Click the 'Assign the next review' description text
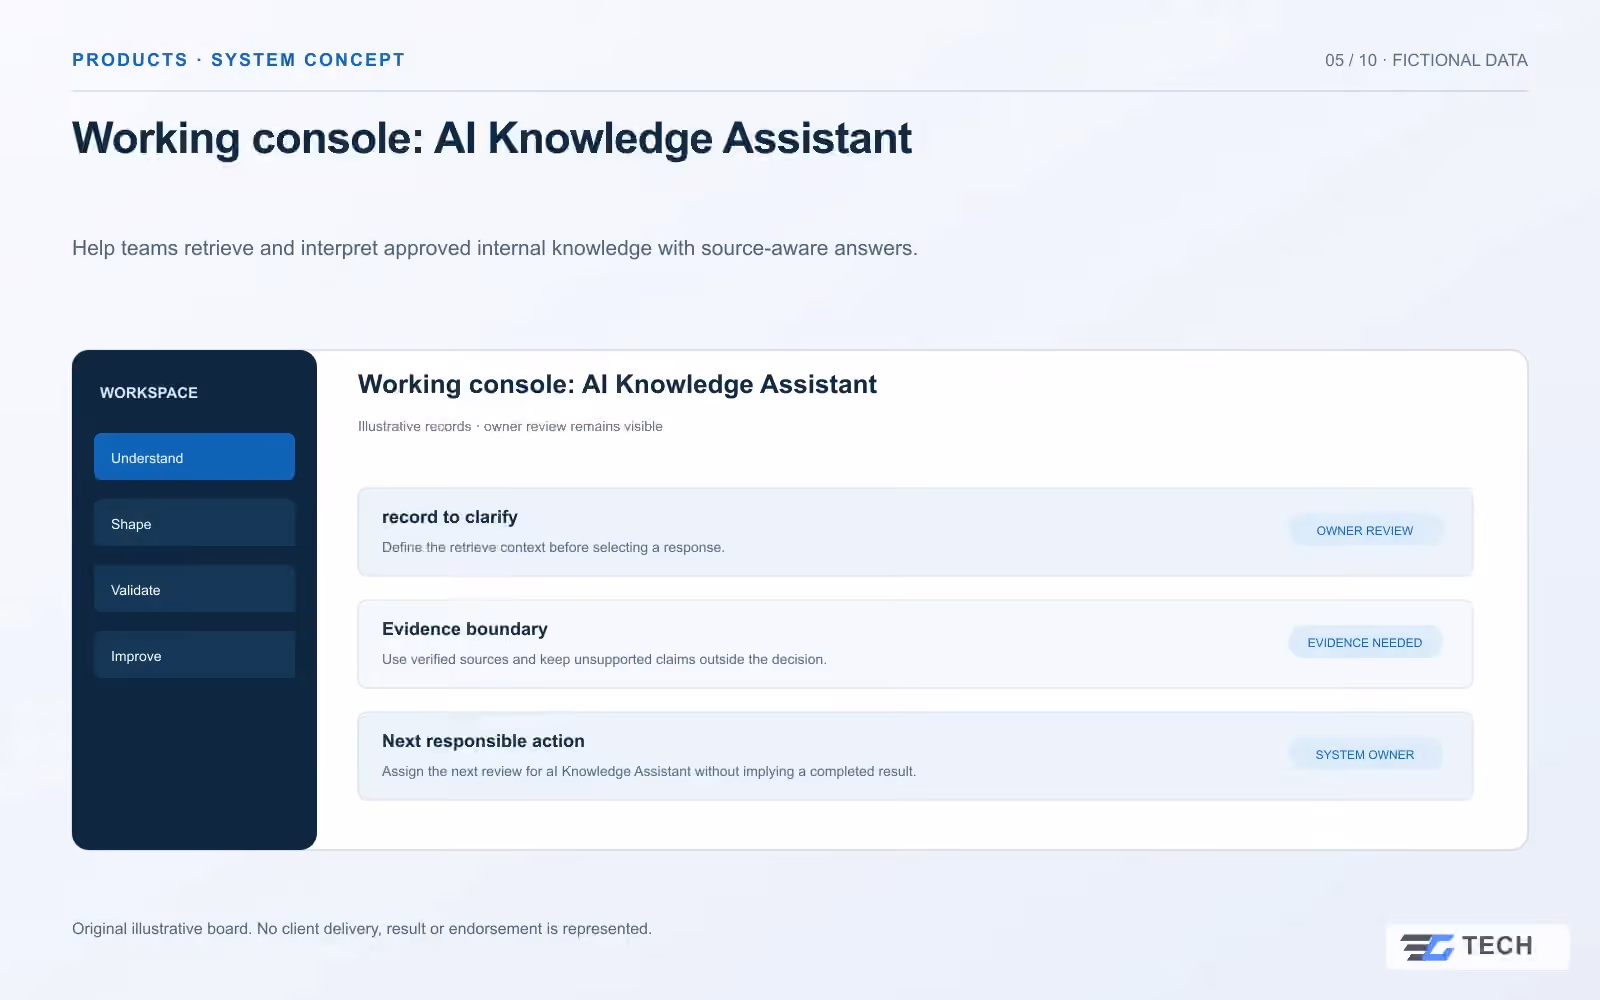The height and width of the screenshot is (1000, 1600). pyautogui.click(x=649, y=771)
